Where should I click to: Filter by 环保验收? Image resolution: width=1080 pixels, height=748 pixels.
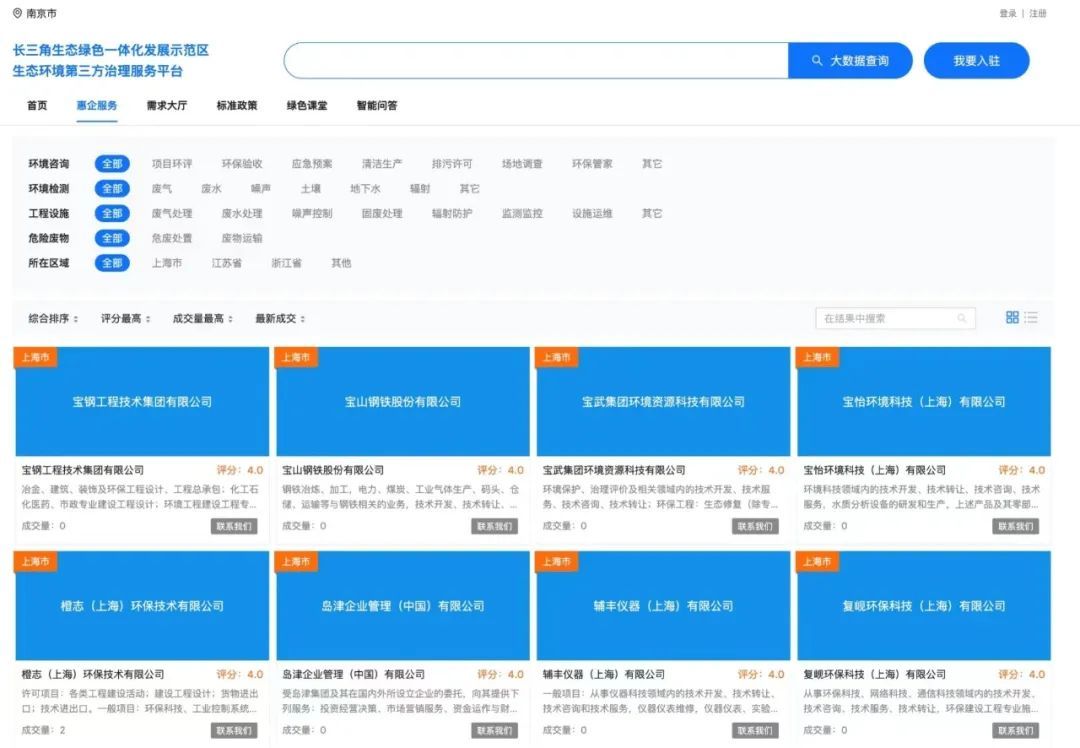242,164
